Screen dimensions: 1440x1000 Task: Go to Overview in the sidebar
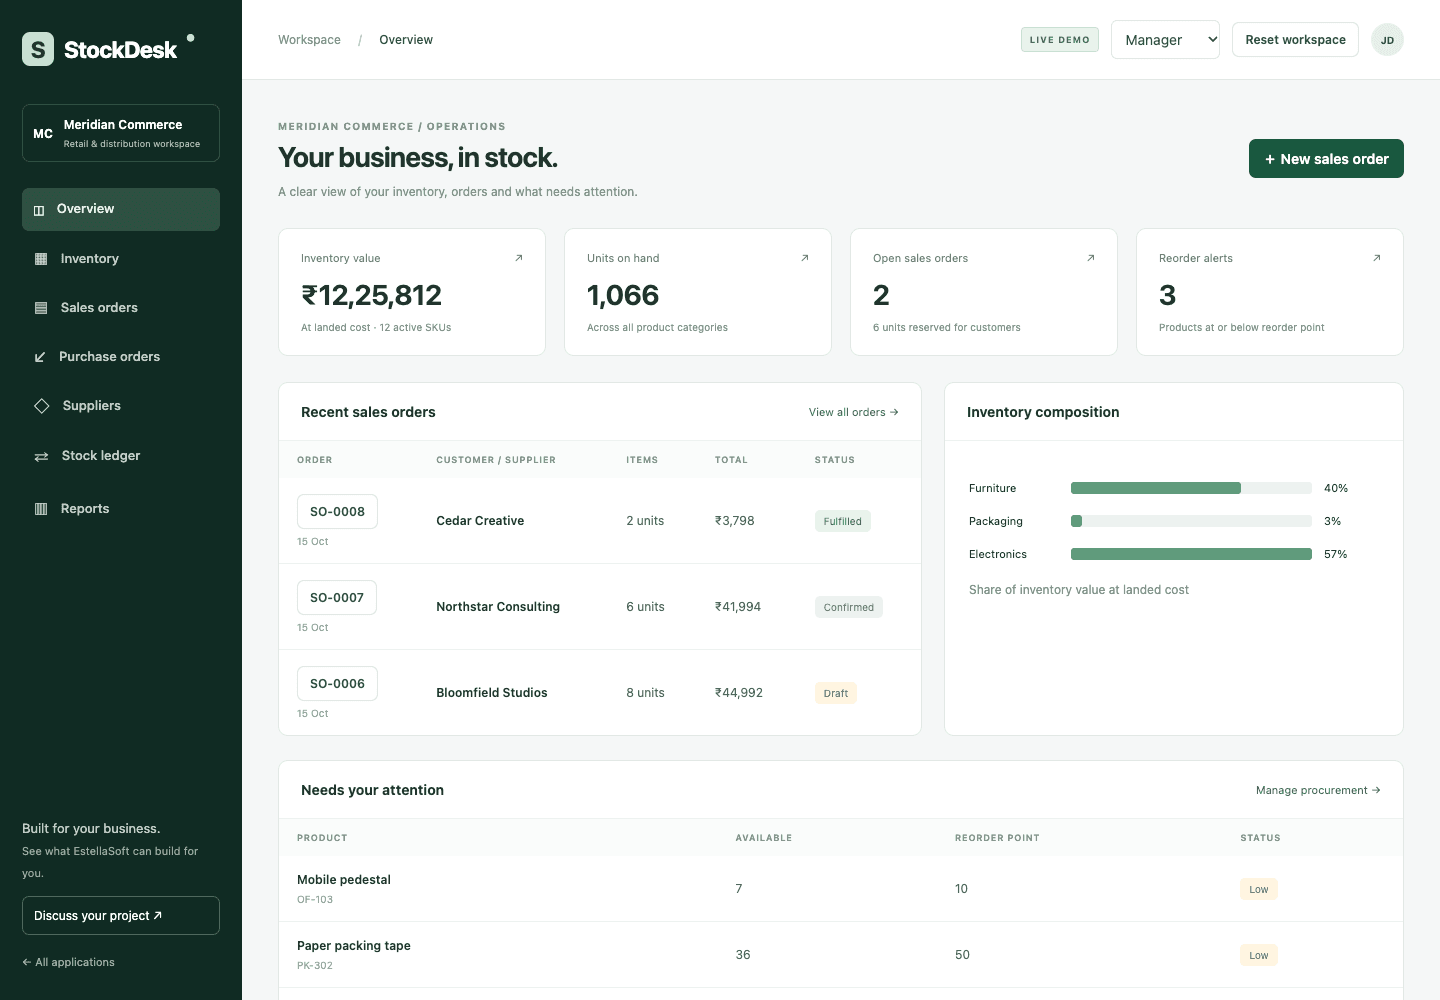[x=121, y=209]
